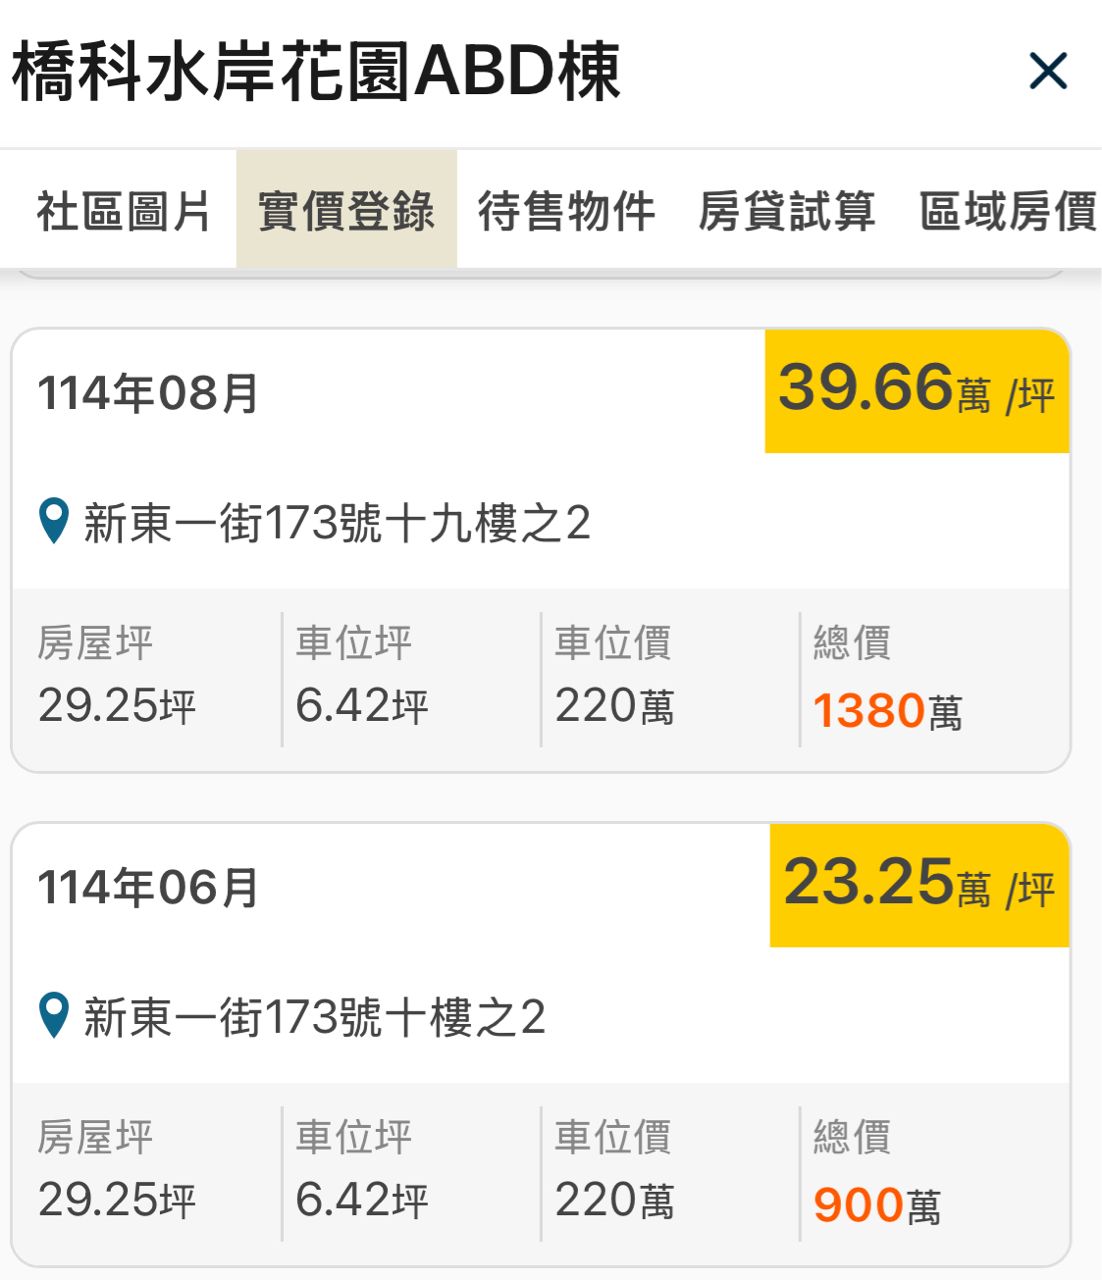Click the 220萬 parking price in August record
The height and width of the screenshot is (1280, 1102).
pyautogui.click(x=614, y=706)
